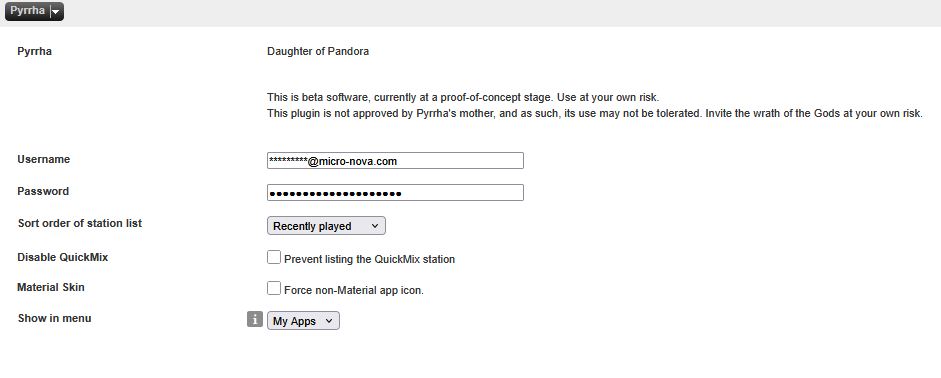This screenshot has height=378, width=941.
Task: Tick the Force non-Material app icon checkbox
Action: click(x=274, y=288)
